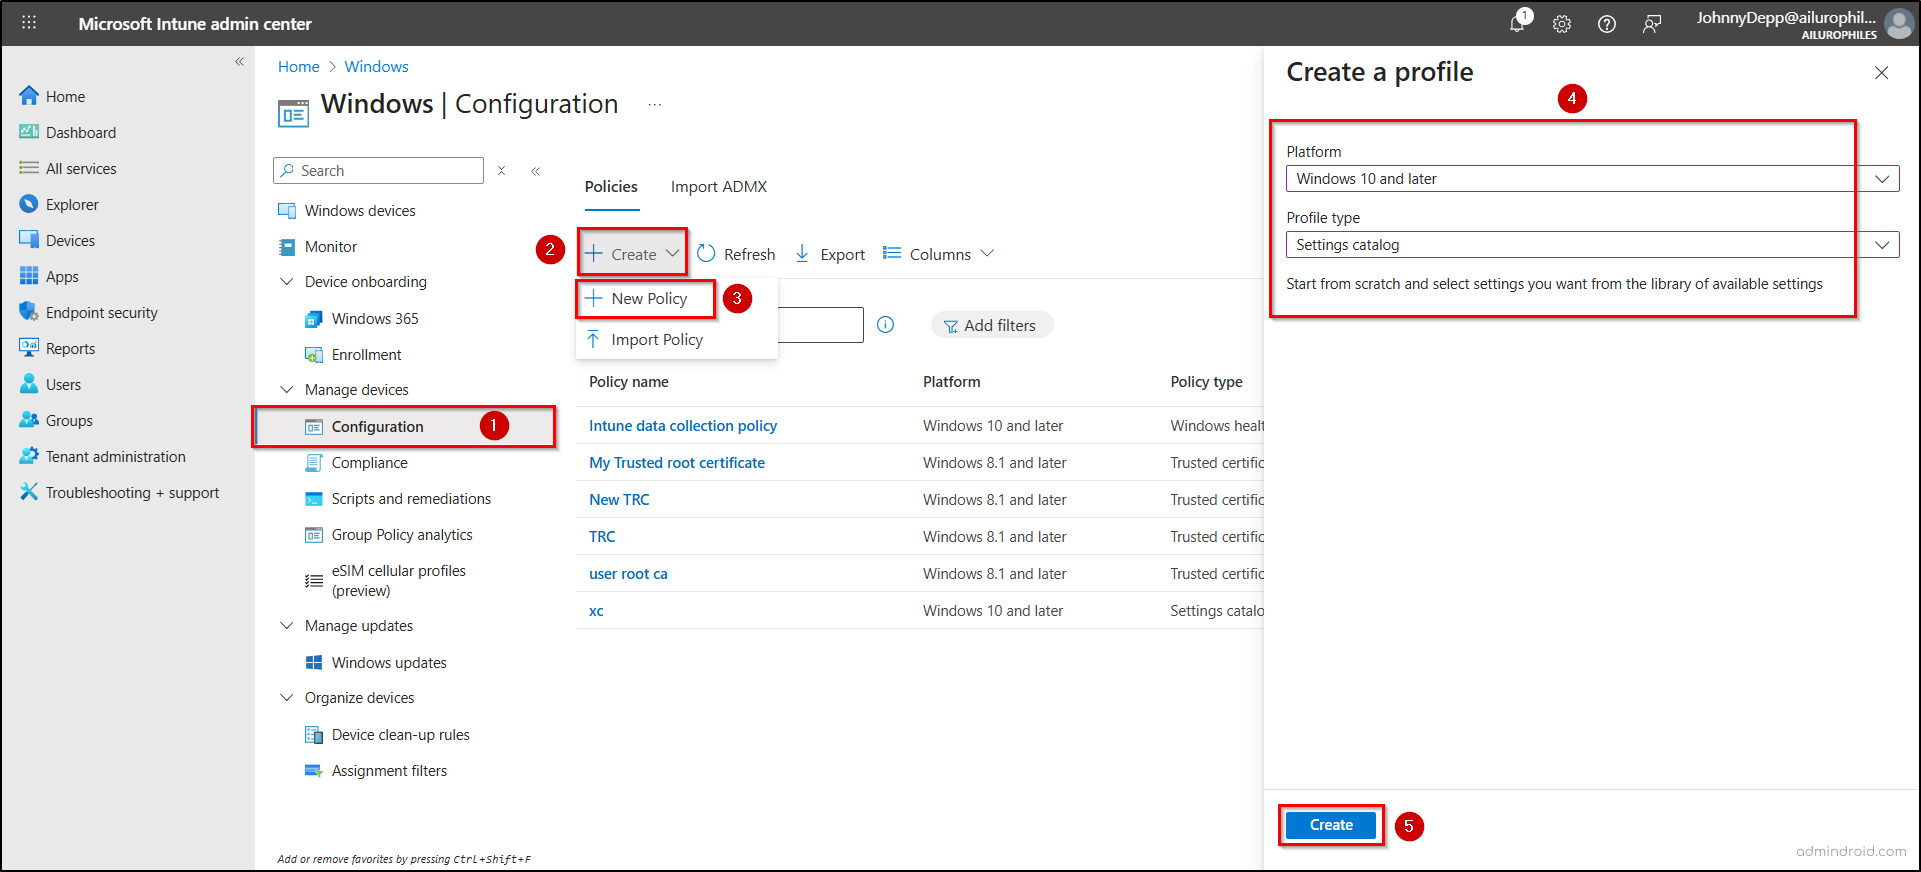This screenshot has width=1921, height=872.
Task: Open the notifications bell icon
Action: (x=1517, y=24)
